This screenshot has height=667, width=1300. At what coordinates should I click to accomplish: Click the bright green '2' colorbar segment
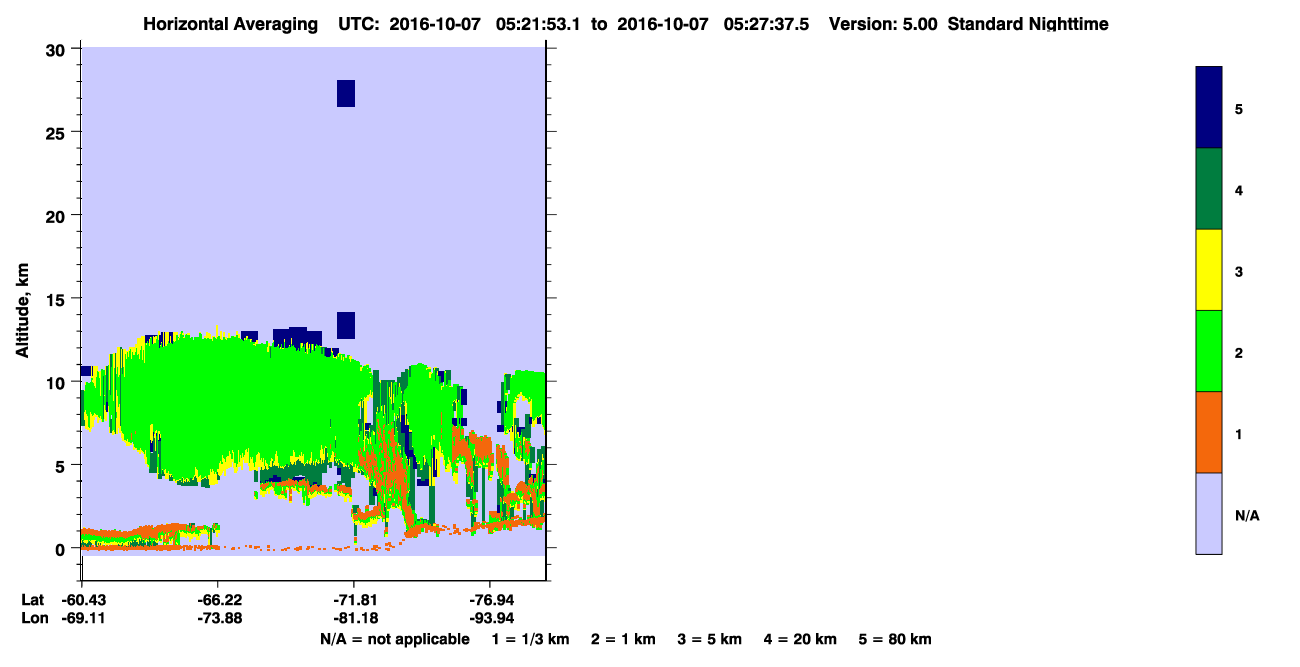click(1209, 351)
